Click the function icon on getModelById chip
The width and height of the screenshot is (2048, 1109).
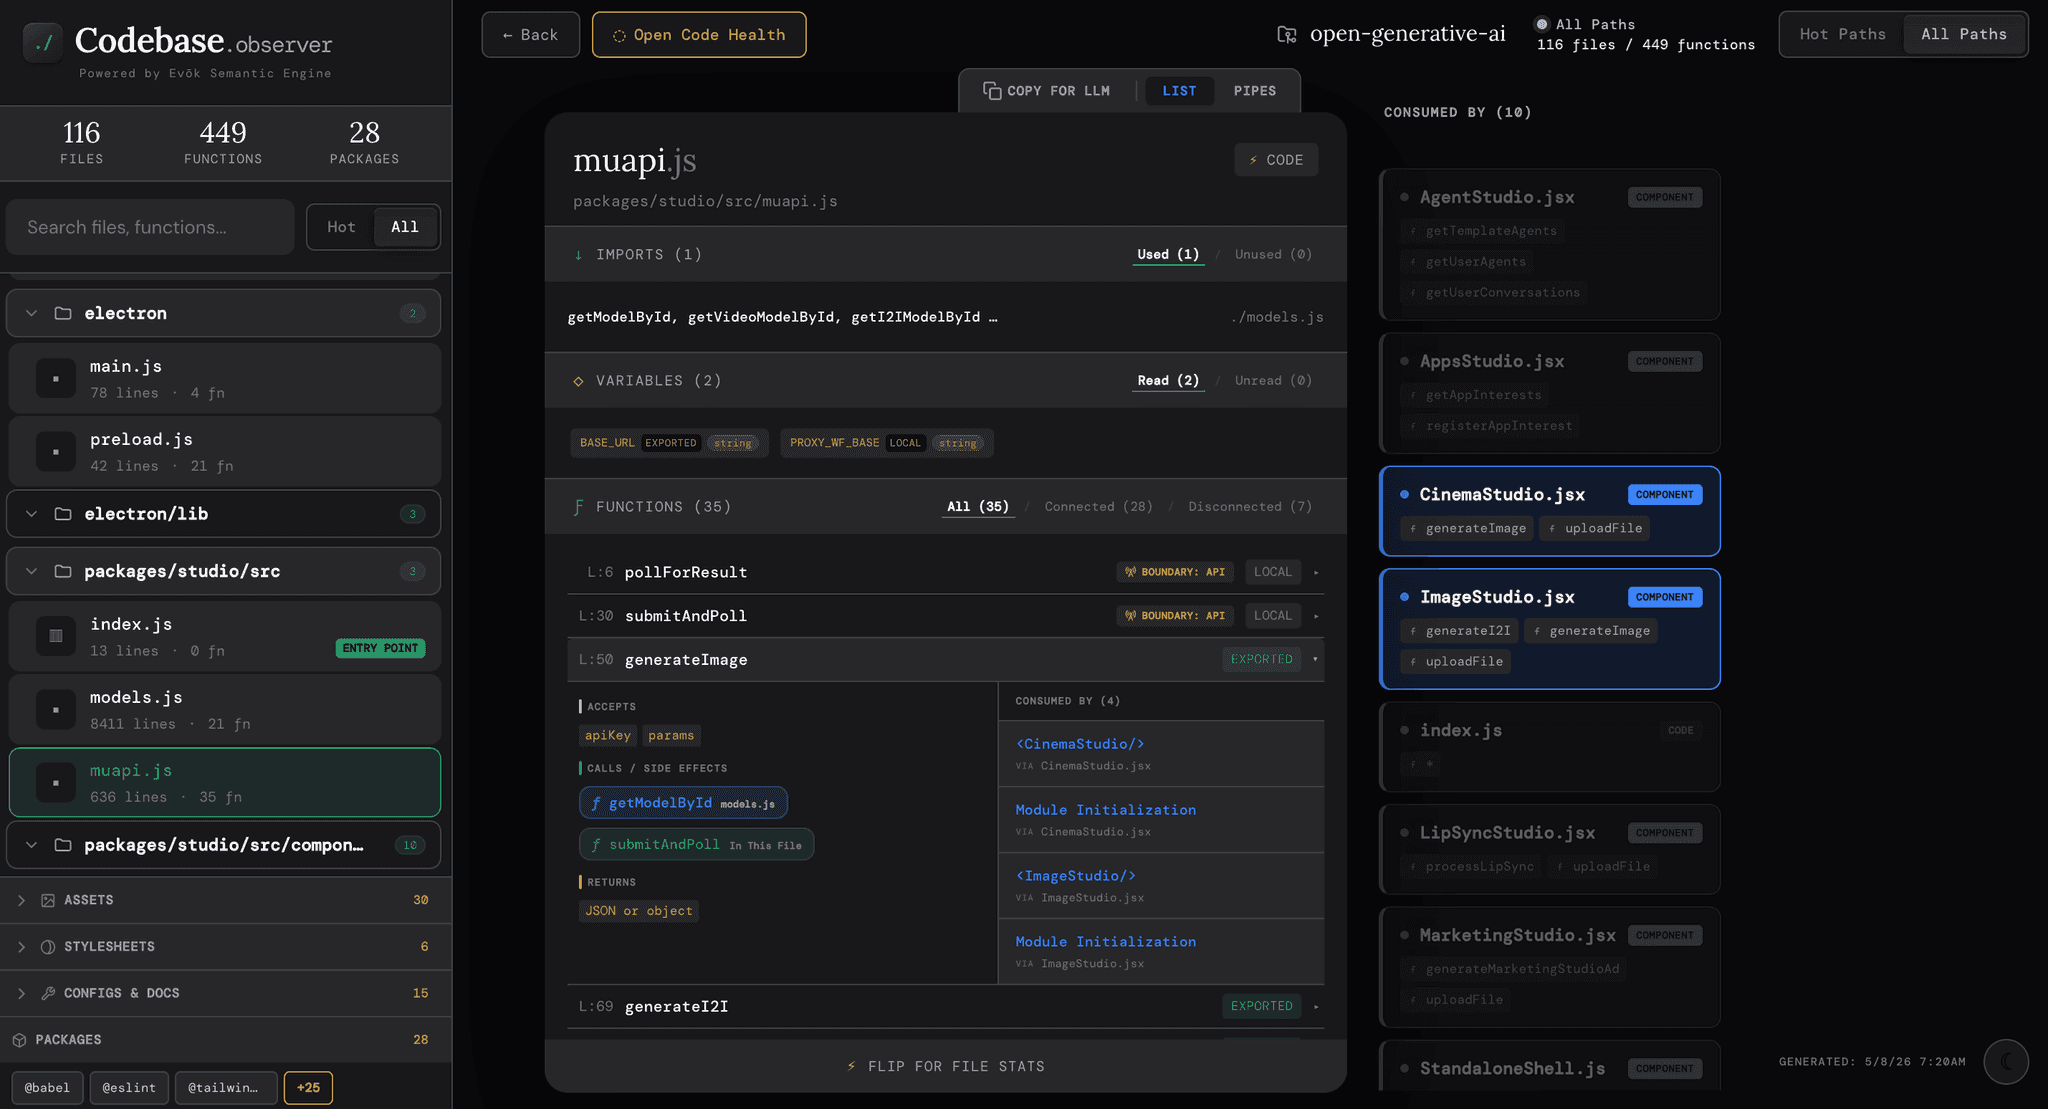[x=596, y=803]
